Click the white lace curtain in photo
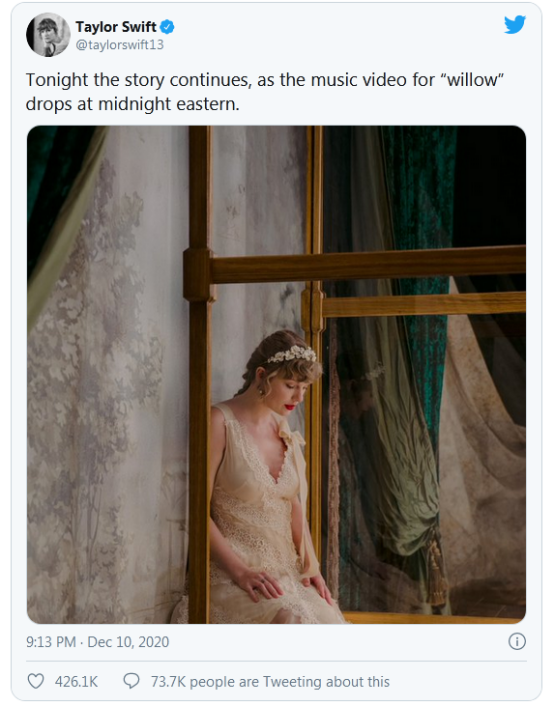 coord(108,383)
